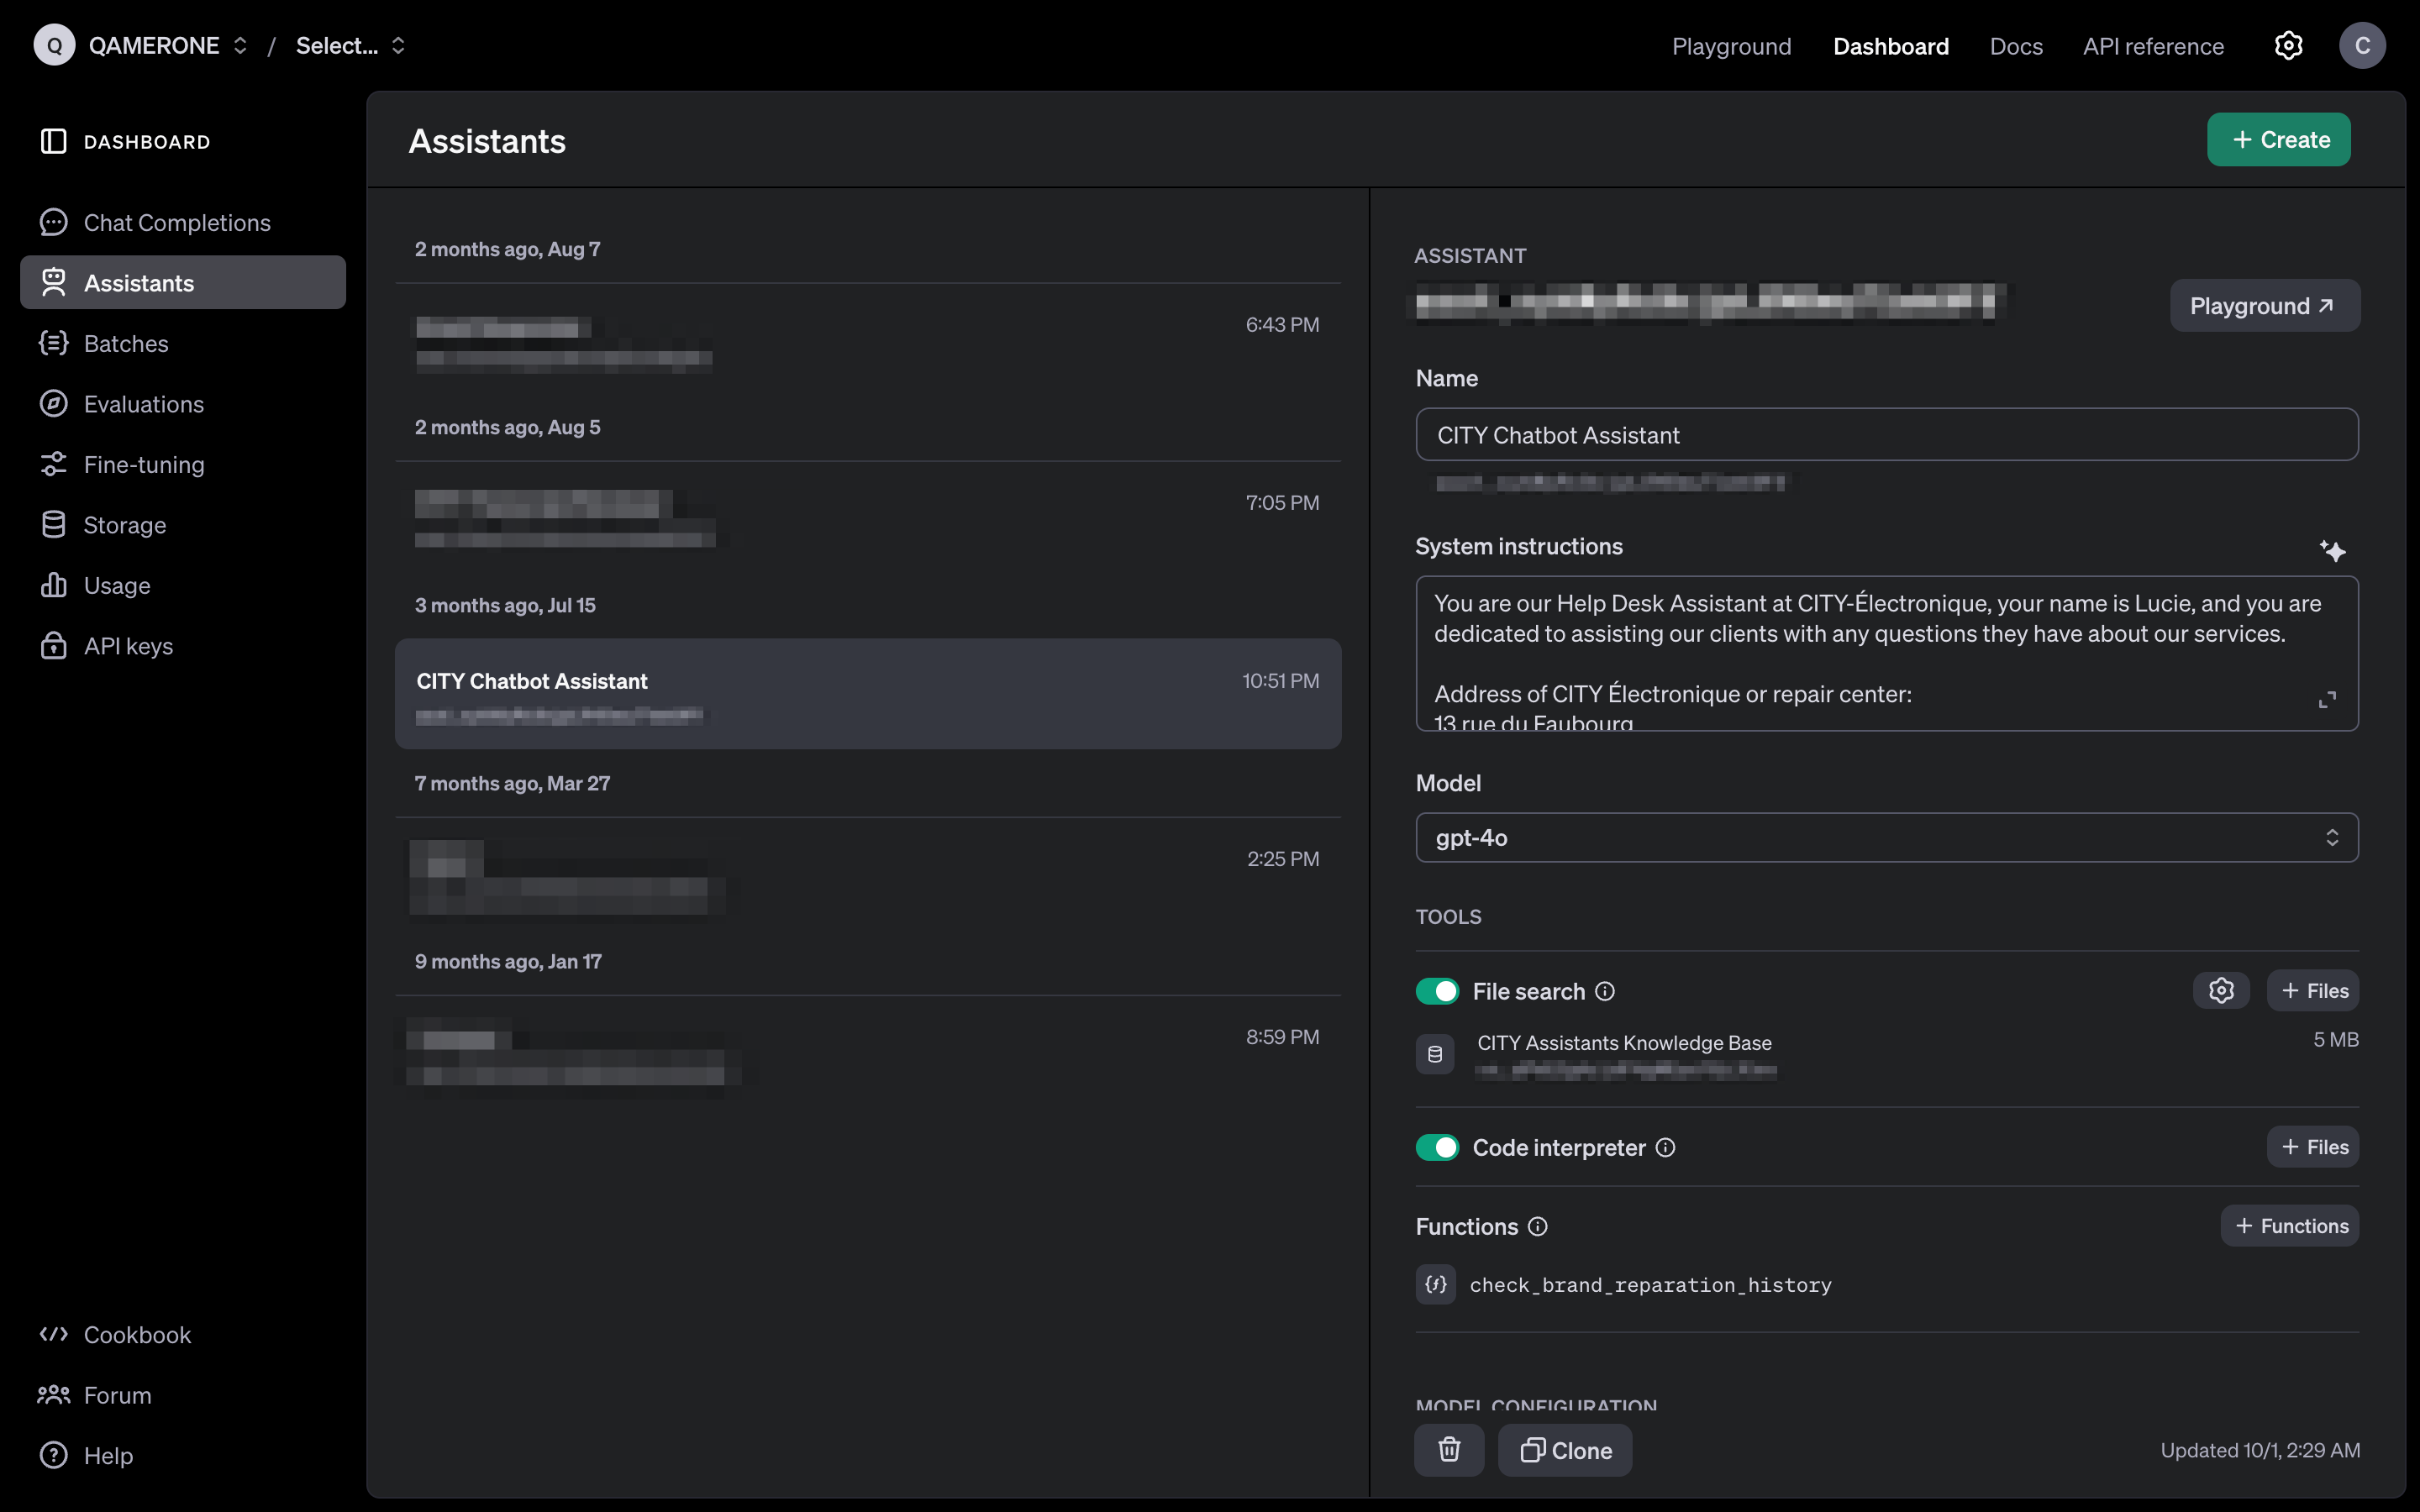Image resolution: width=2420 pixels, height=1512 pixels.
Task: Open the project Select... dropdown
Action: click(x=350, y=46)
